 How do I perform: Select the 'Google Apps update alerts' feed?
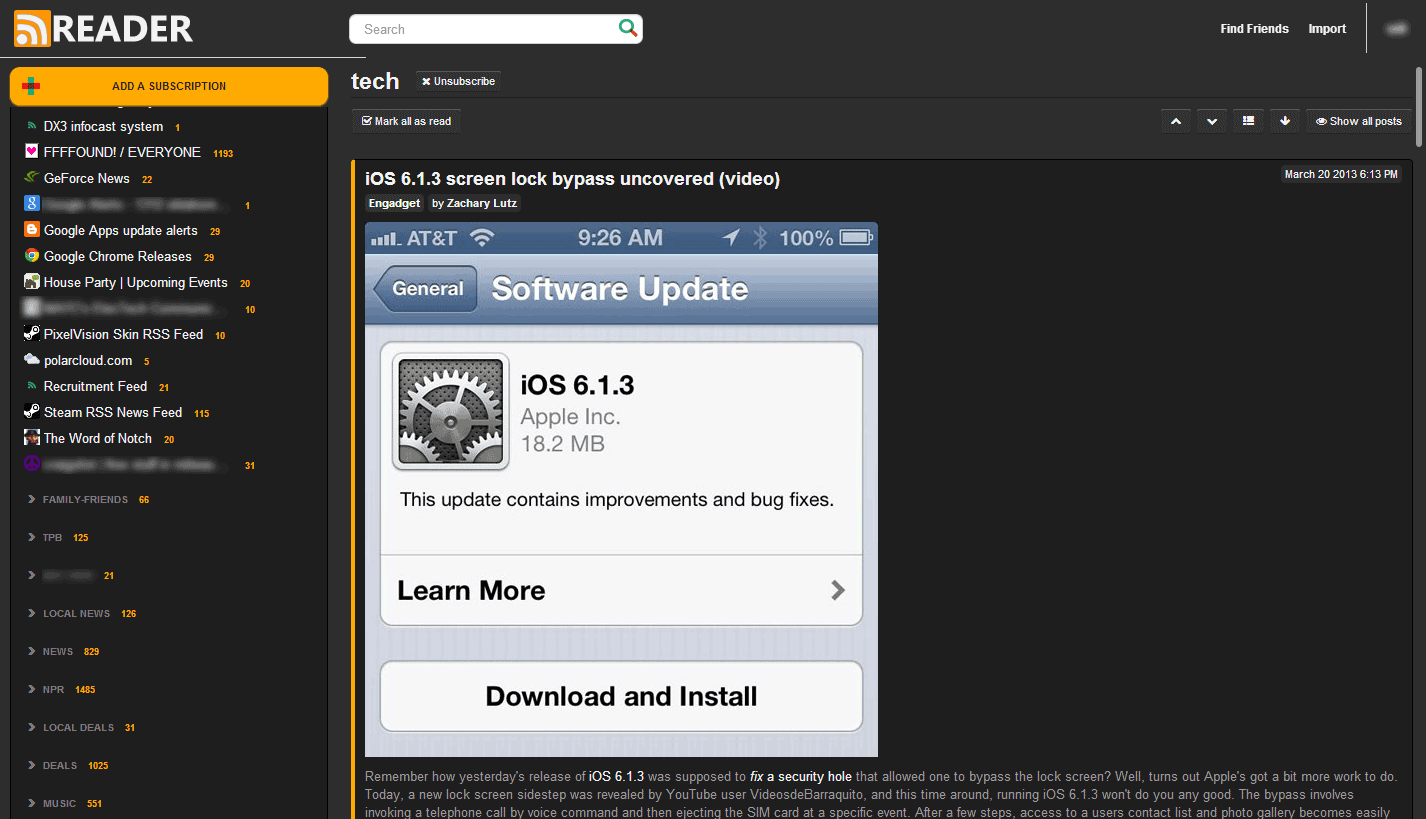[121, 230]
